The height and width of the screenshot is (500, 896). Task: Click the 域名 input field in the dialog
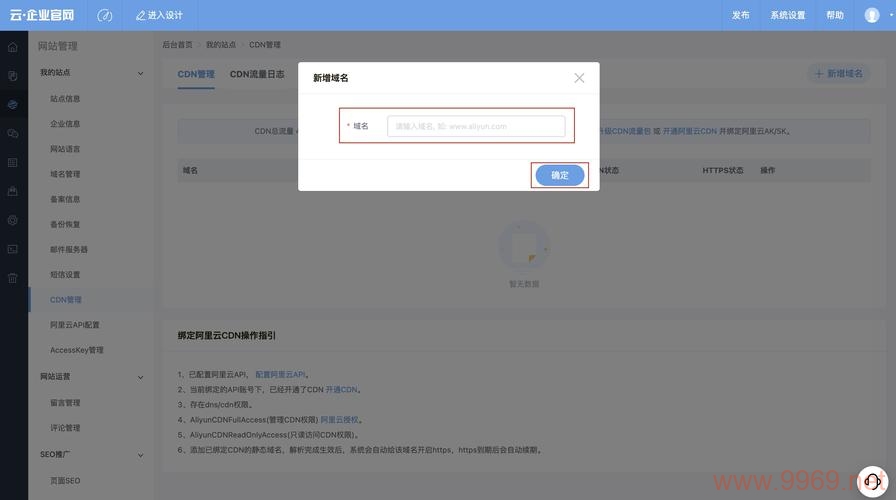476,126
